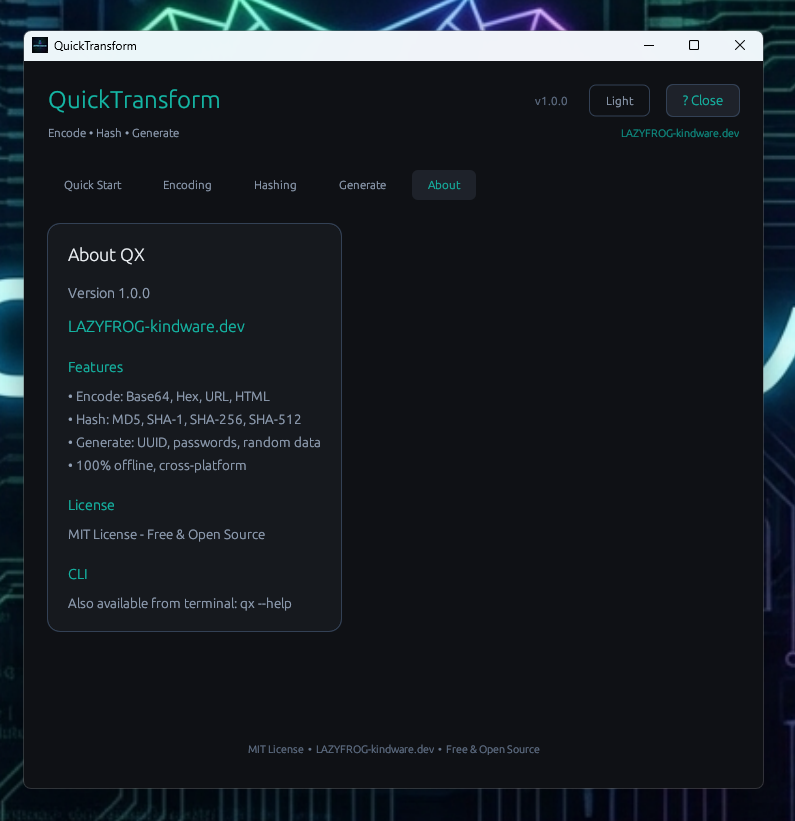Close the QuickTransform window
This screenshot has width=795, height=821.
(740, 46)
